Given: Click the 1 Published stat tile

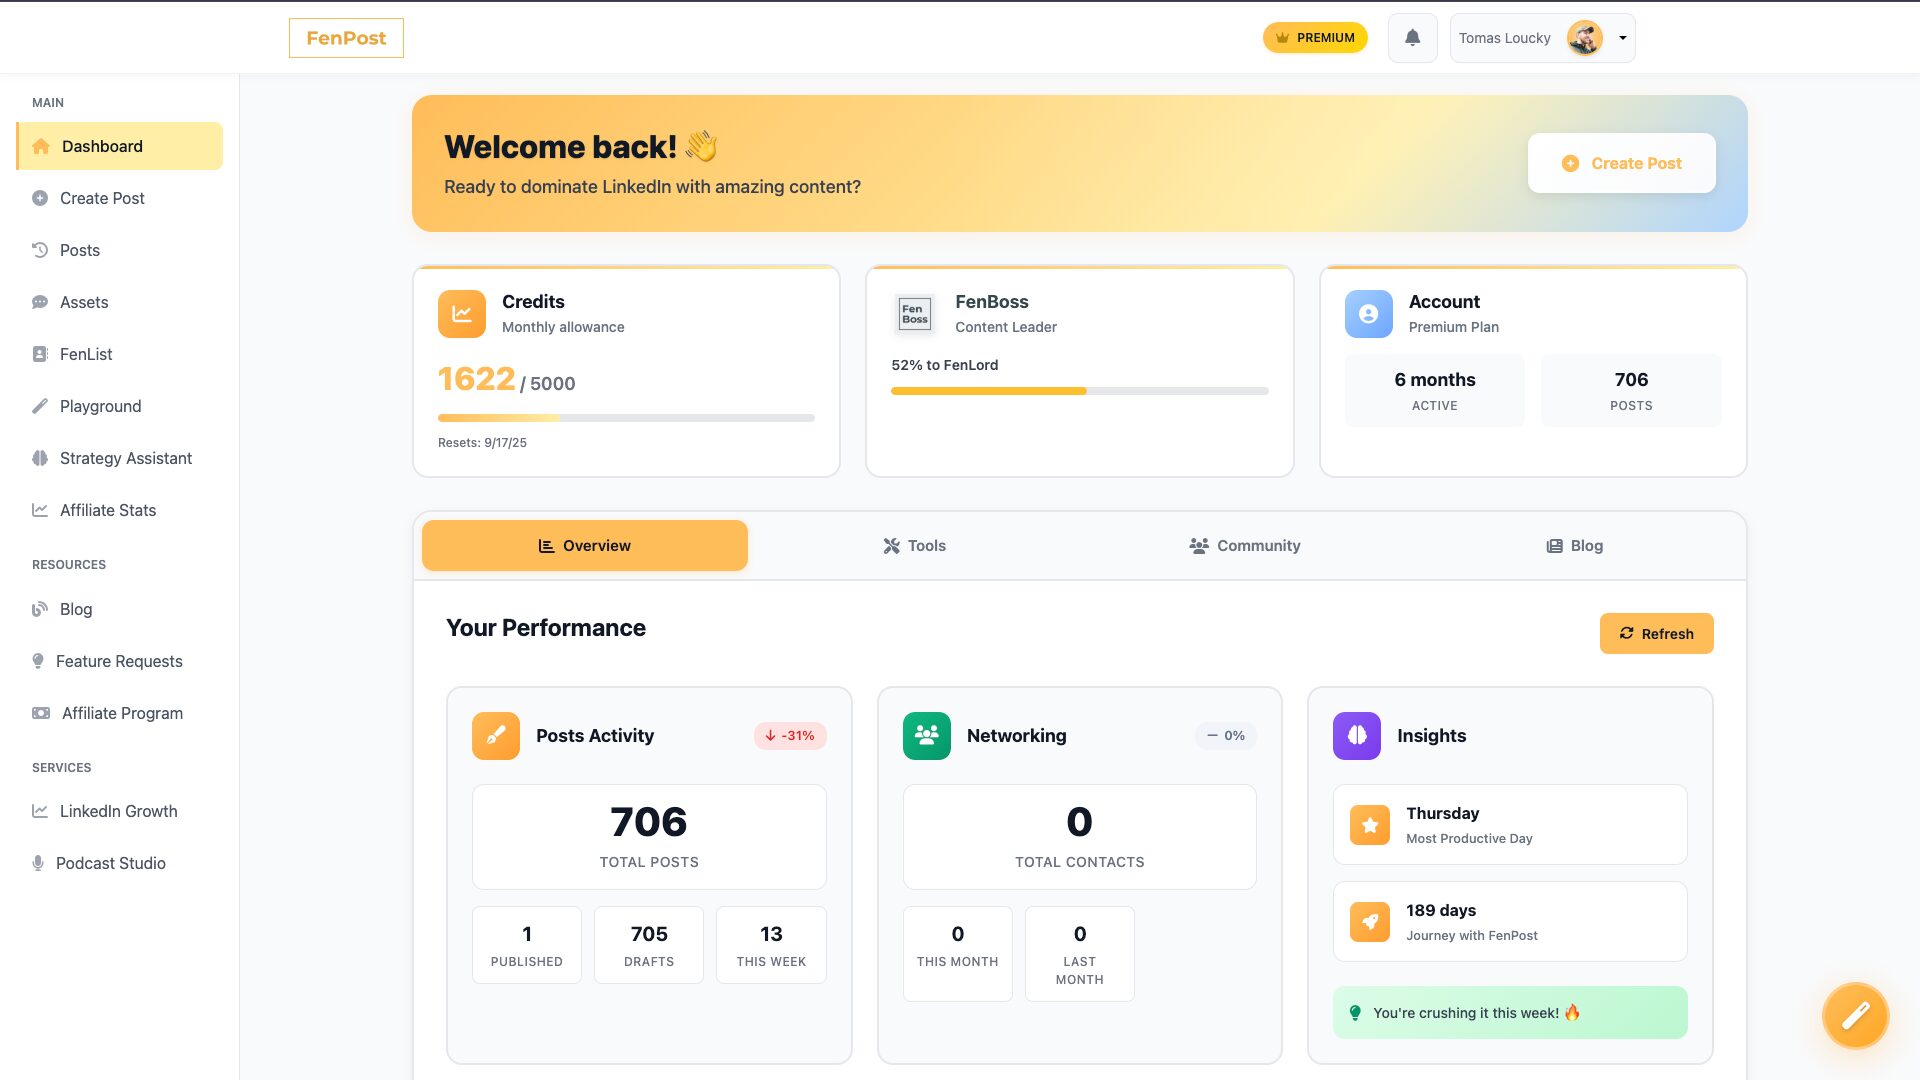Looking at the screenshot, I should point(527,945).
